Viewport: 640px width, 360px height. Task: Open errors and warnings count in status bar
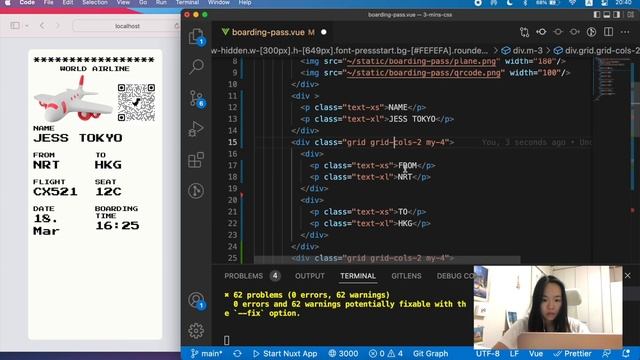coord(386,353)
